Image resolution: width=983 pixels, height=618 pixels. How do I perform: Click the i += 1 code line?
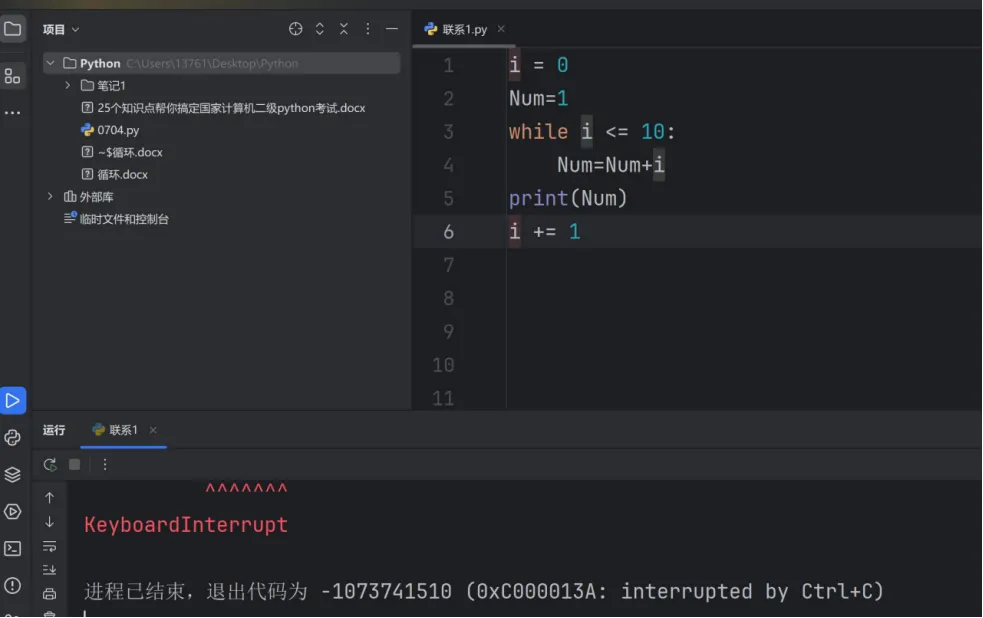[545, 232]
